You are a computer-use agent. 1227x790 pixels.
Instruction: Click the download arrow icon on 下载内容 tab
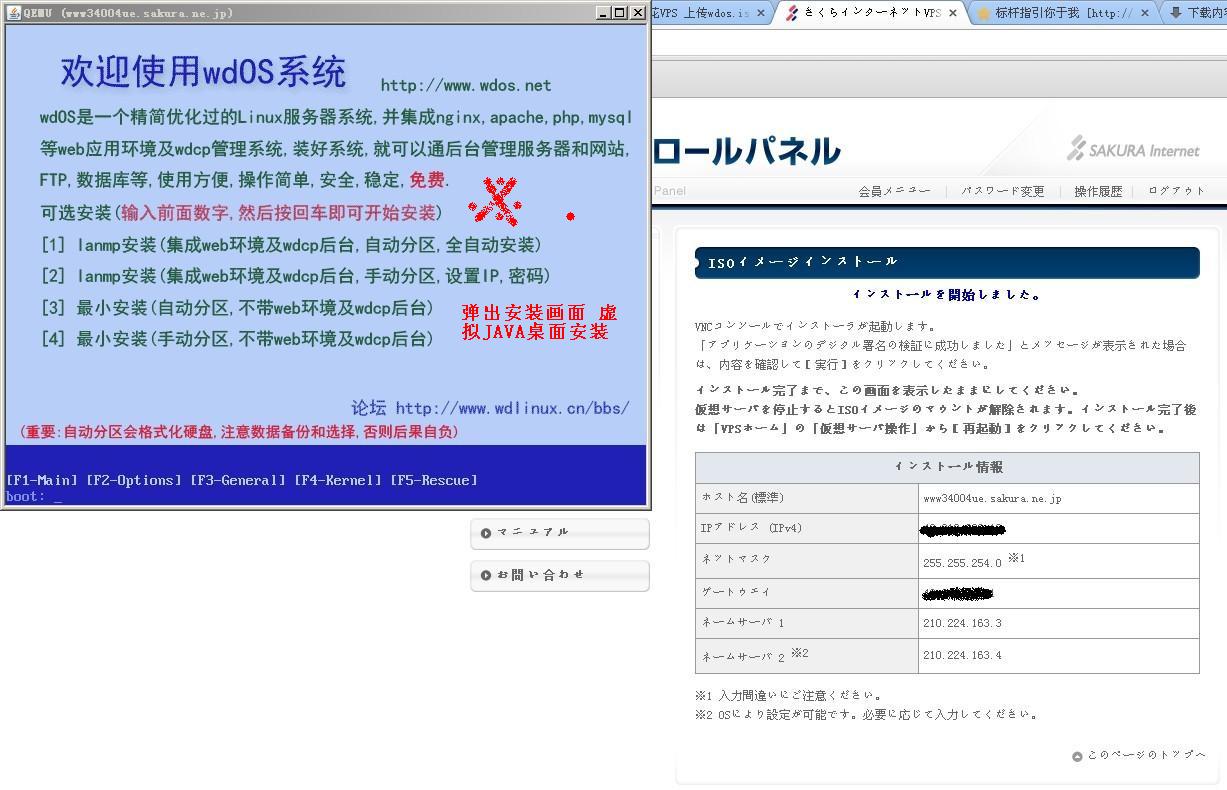coord(1175,13)
